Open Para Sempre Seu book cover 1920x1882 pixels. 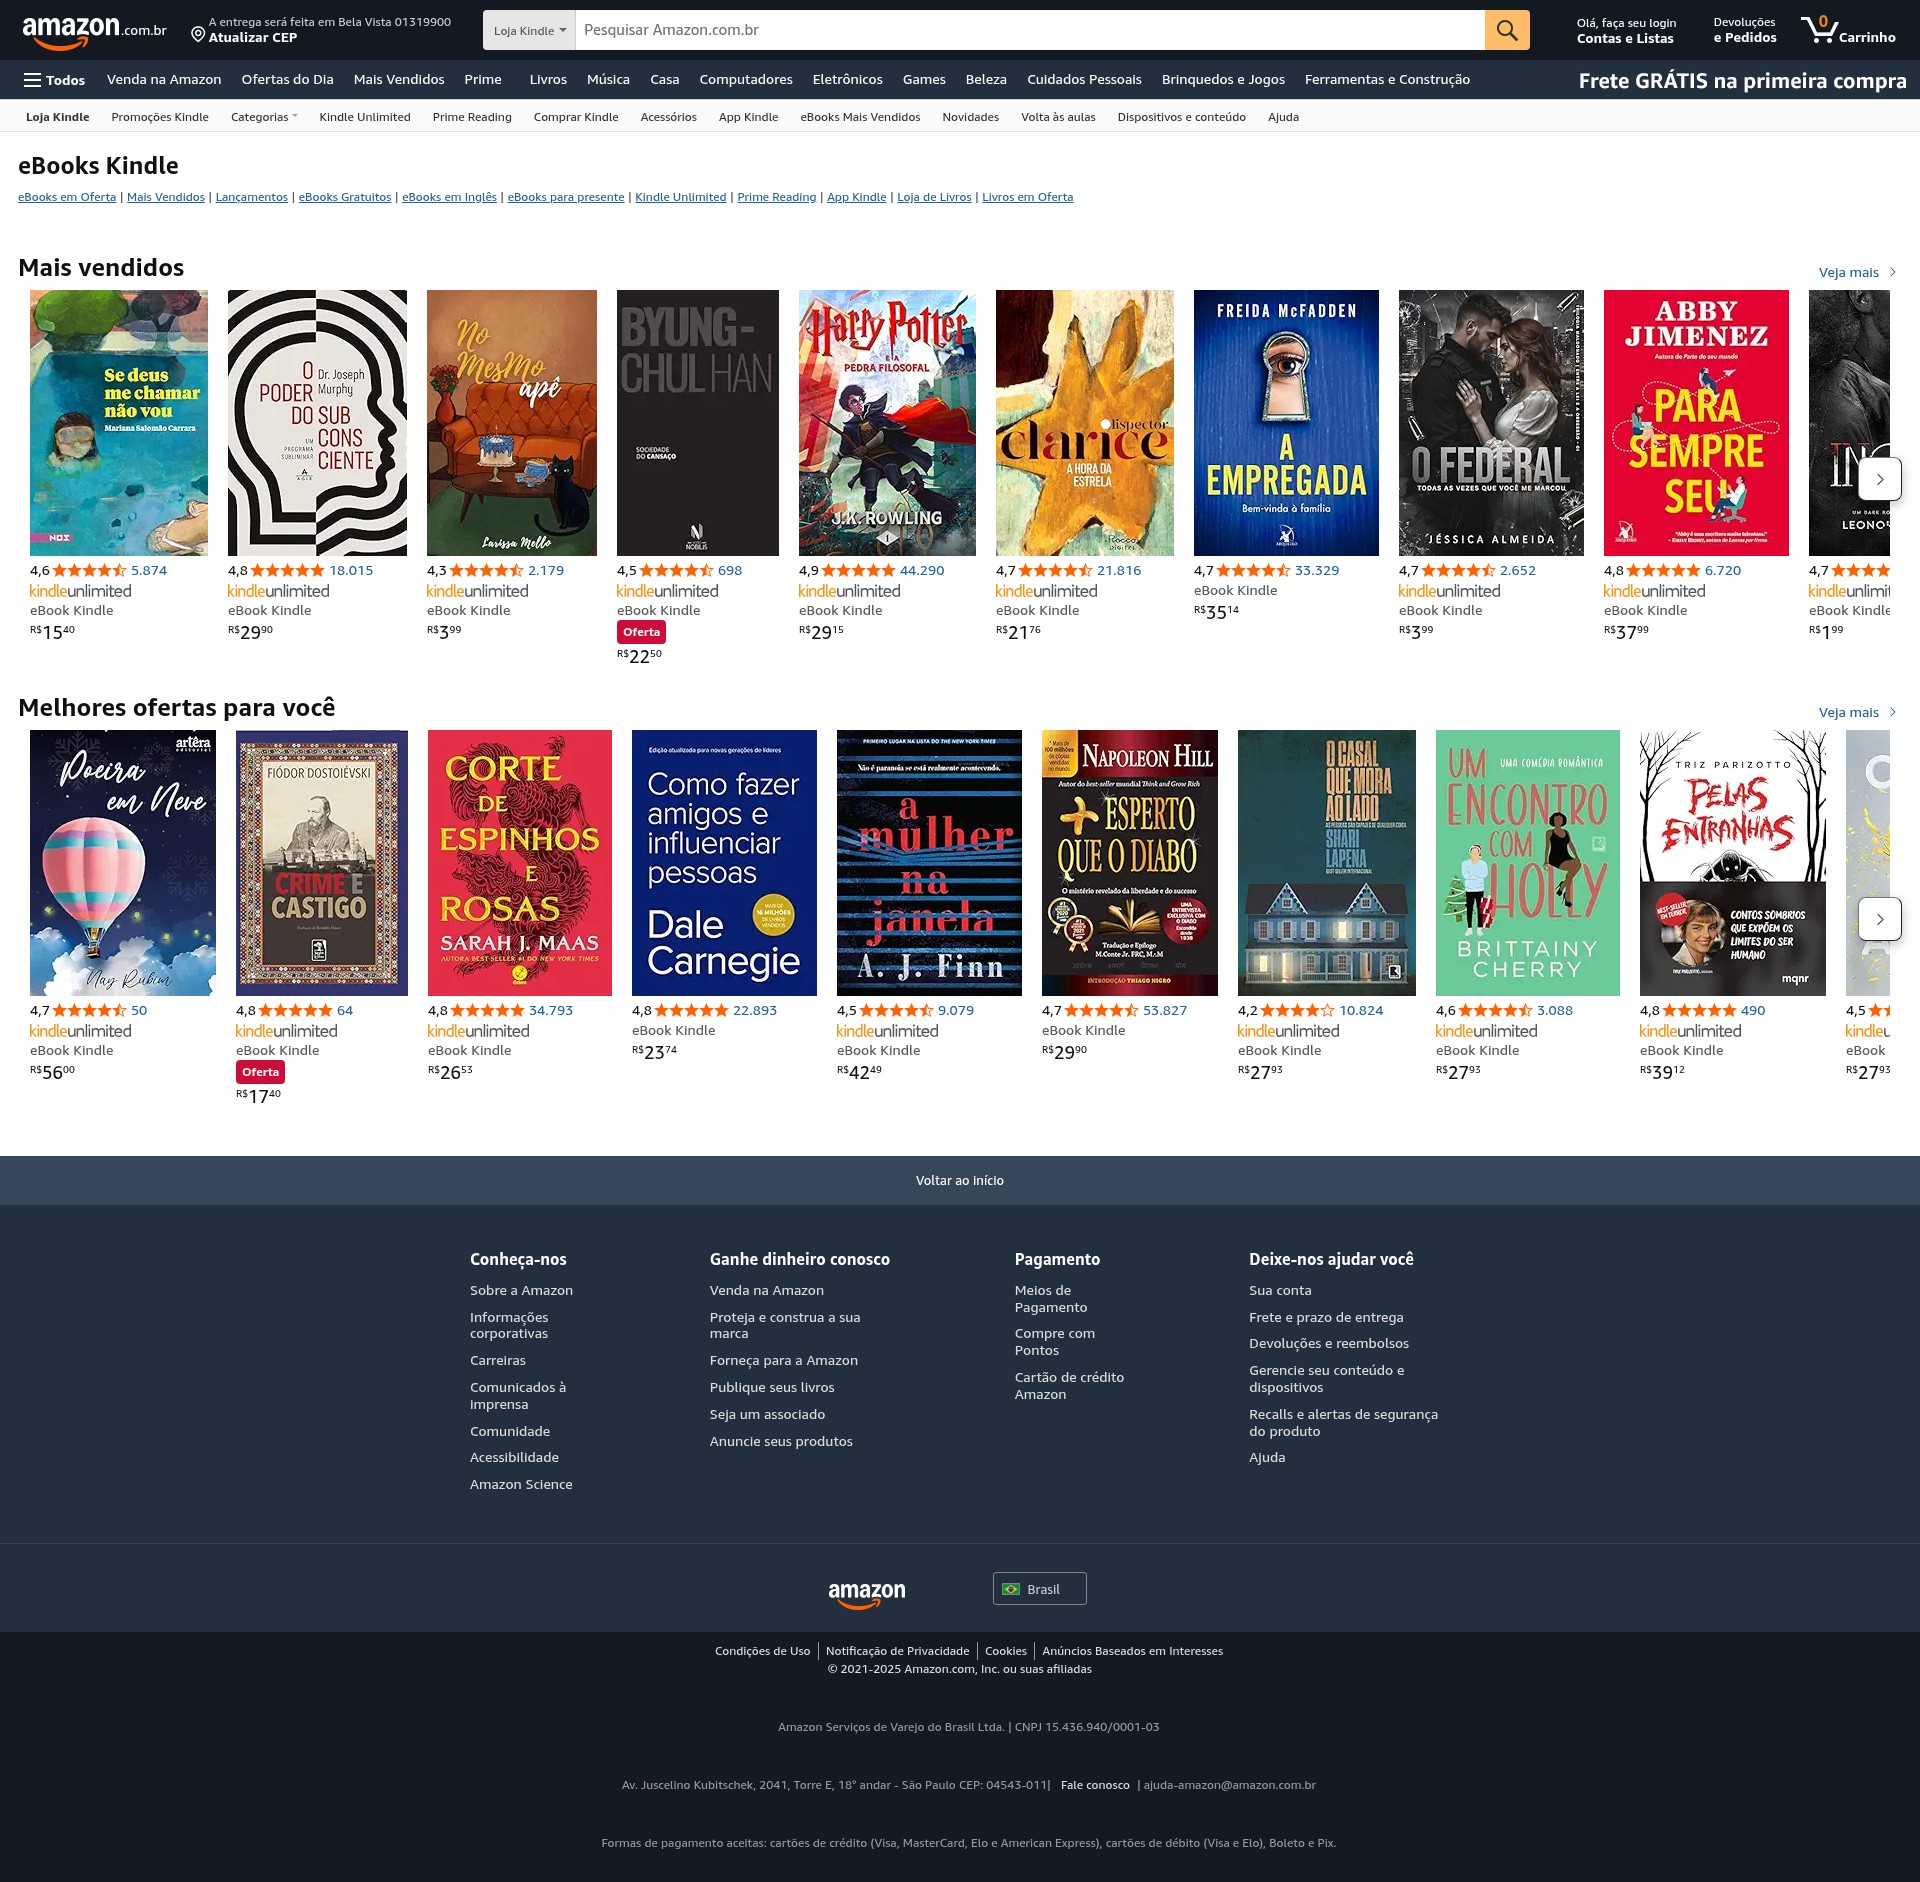click(x=1696, y=423)
